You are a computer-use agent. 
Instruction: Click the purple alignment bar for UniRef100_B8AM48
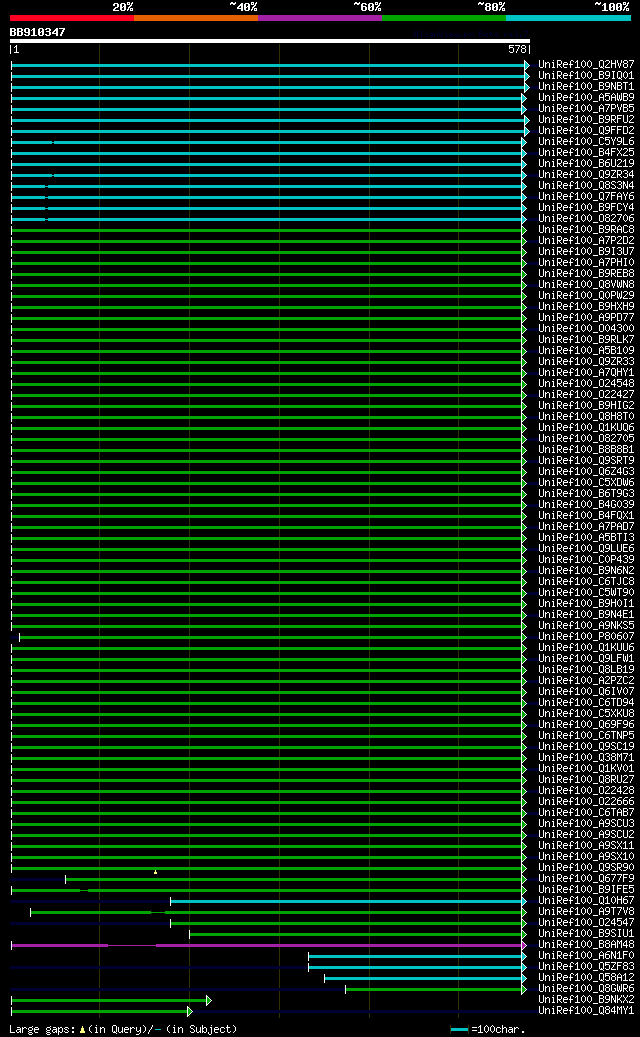pyautogui.click(x=268, y=945)
